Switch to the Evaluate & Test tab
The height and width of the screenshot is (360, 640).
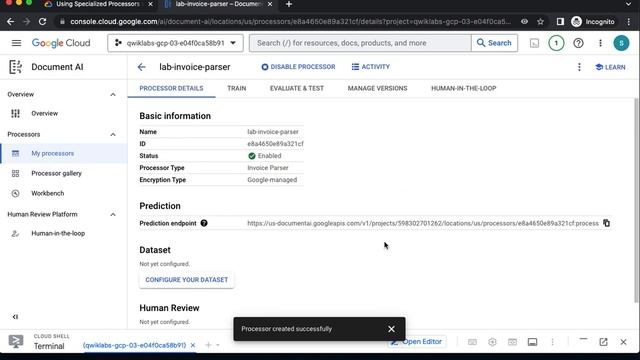click(x=297, y=89)
